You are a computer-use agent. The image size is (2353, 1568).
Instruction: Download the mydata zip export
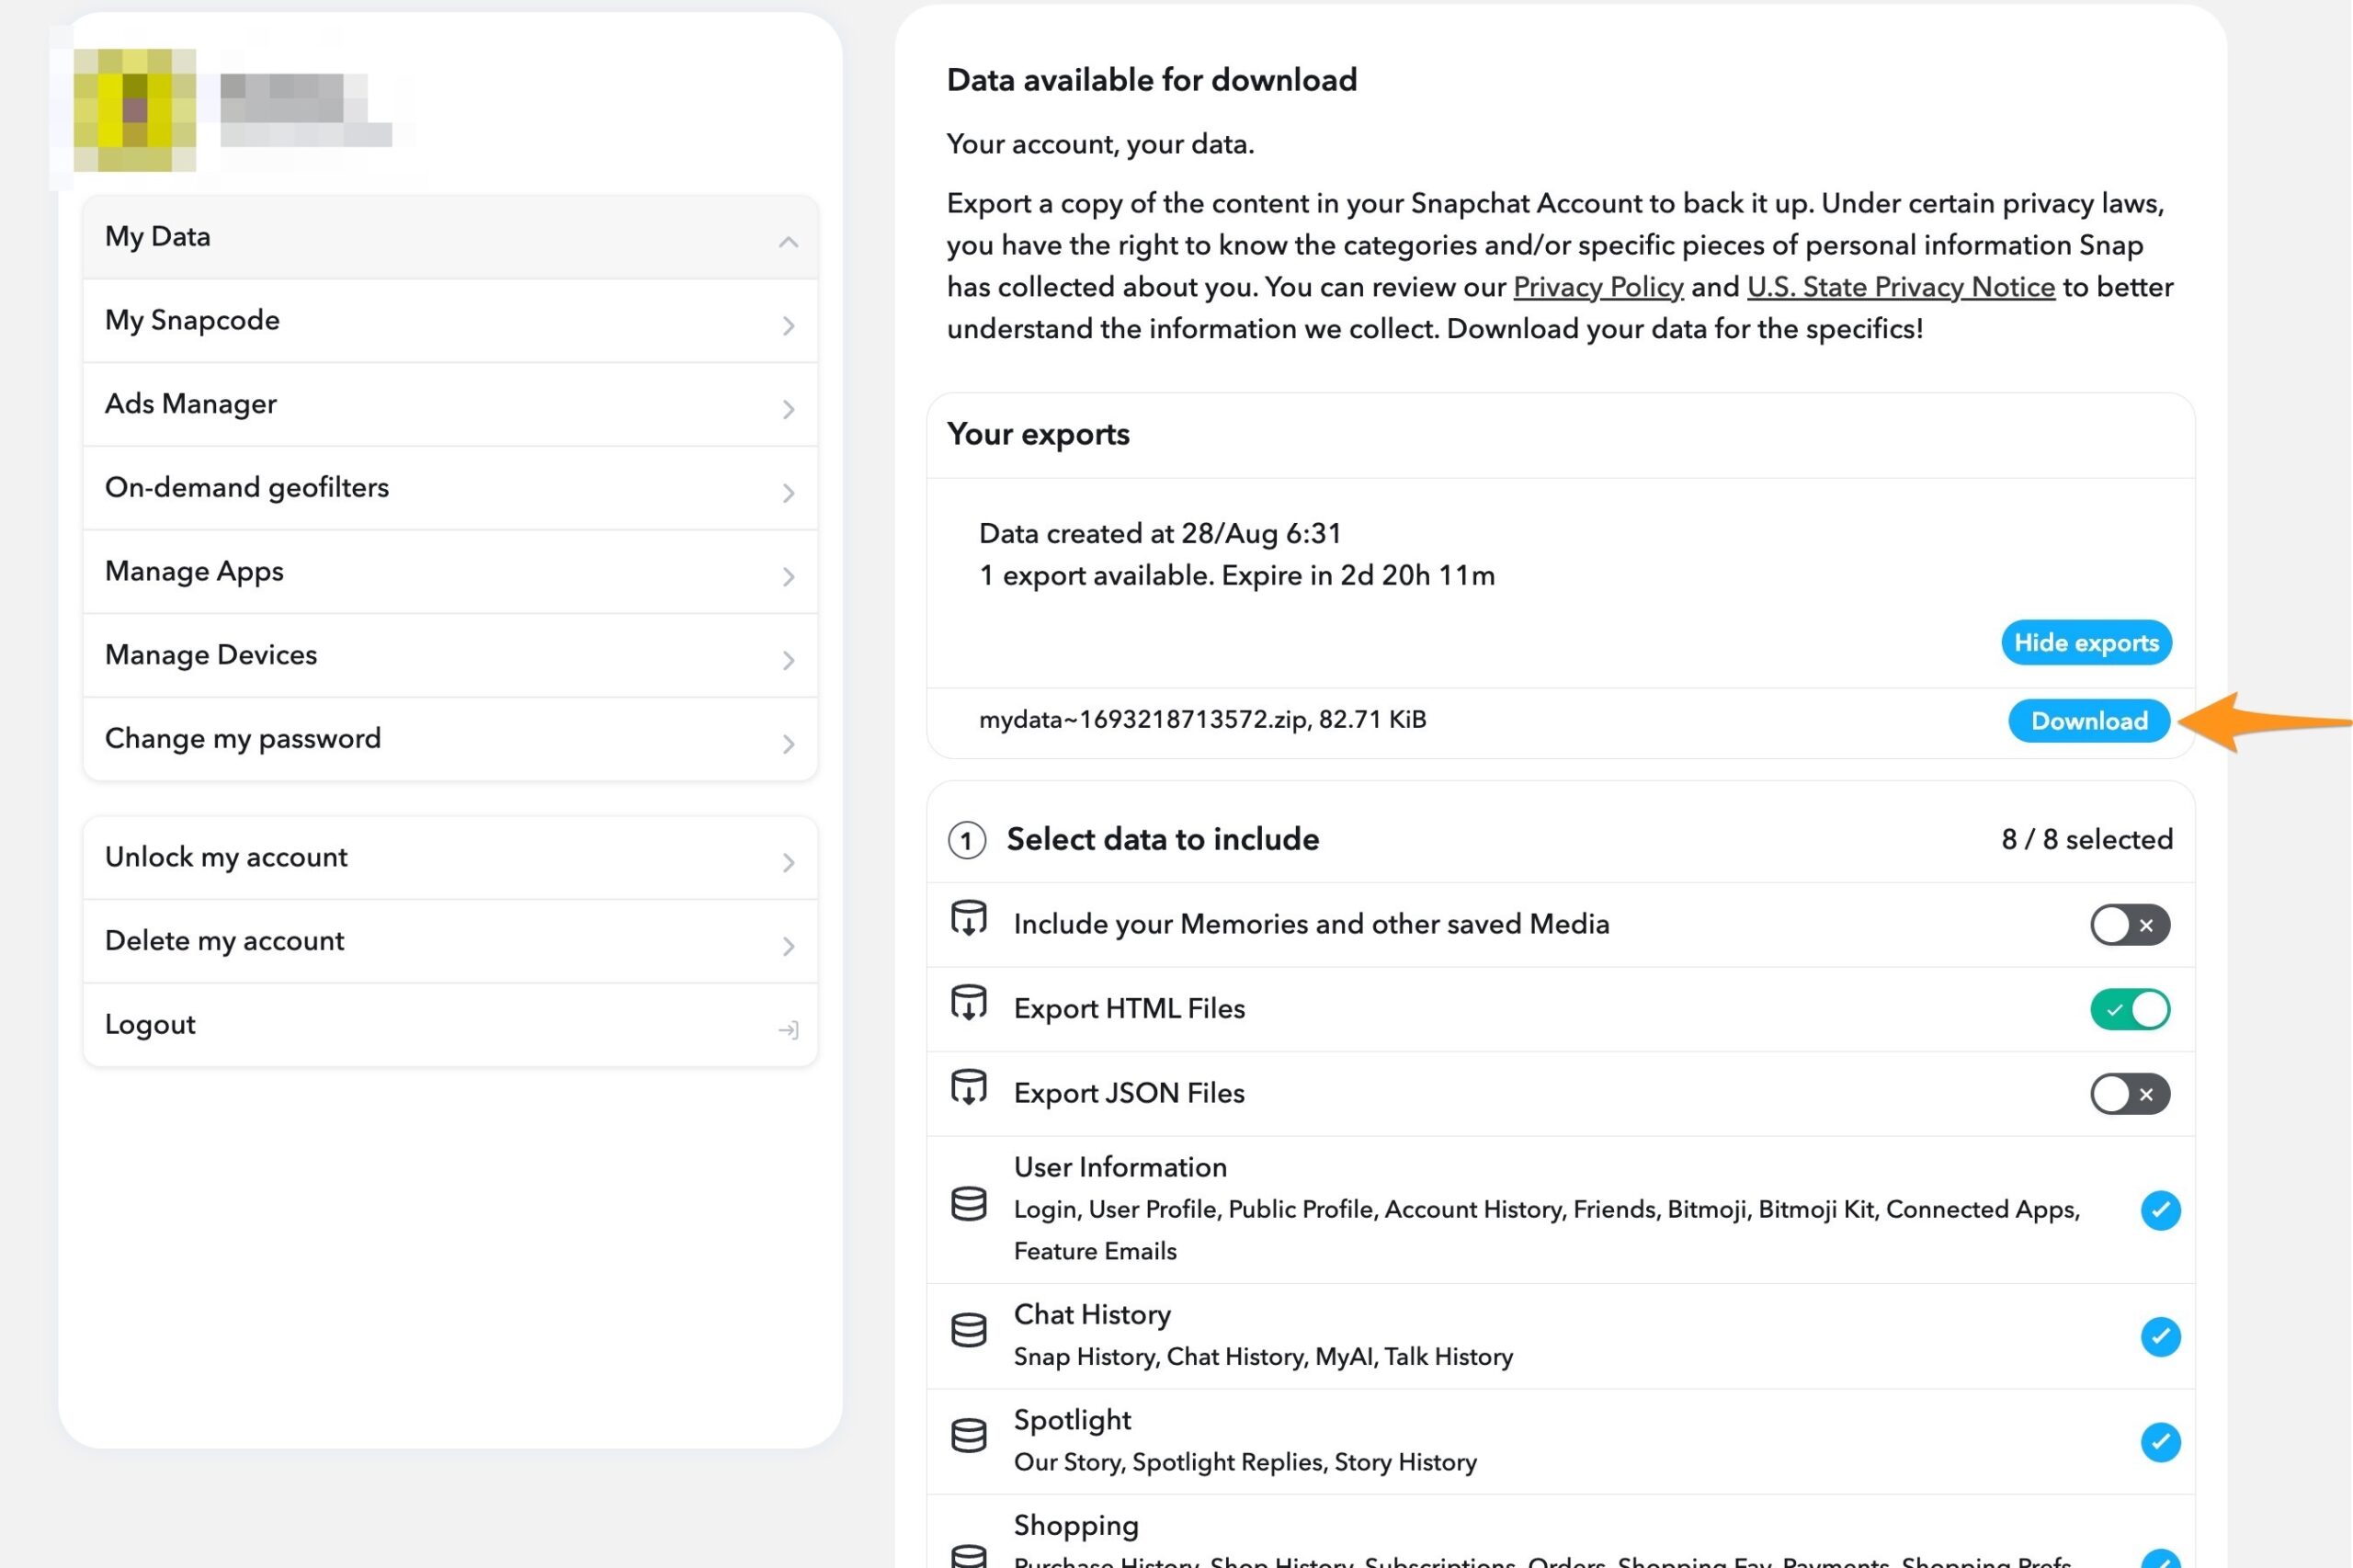click(2088, 721)
